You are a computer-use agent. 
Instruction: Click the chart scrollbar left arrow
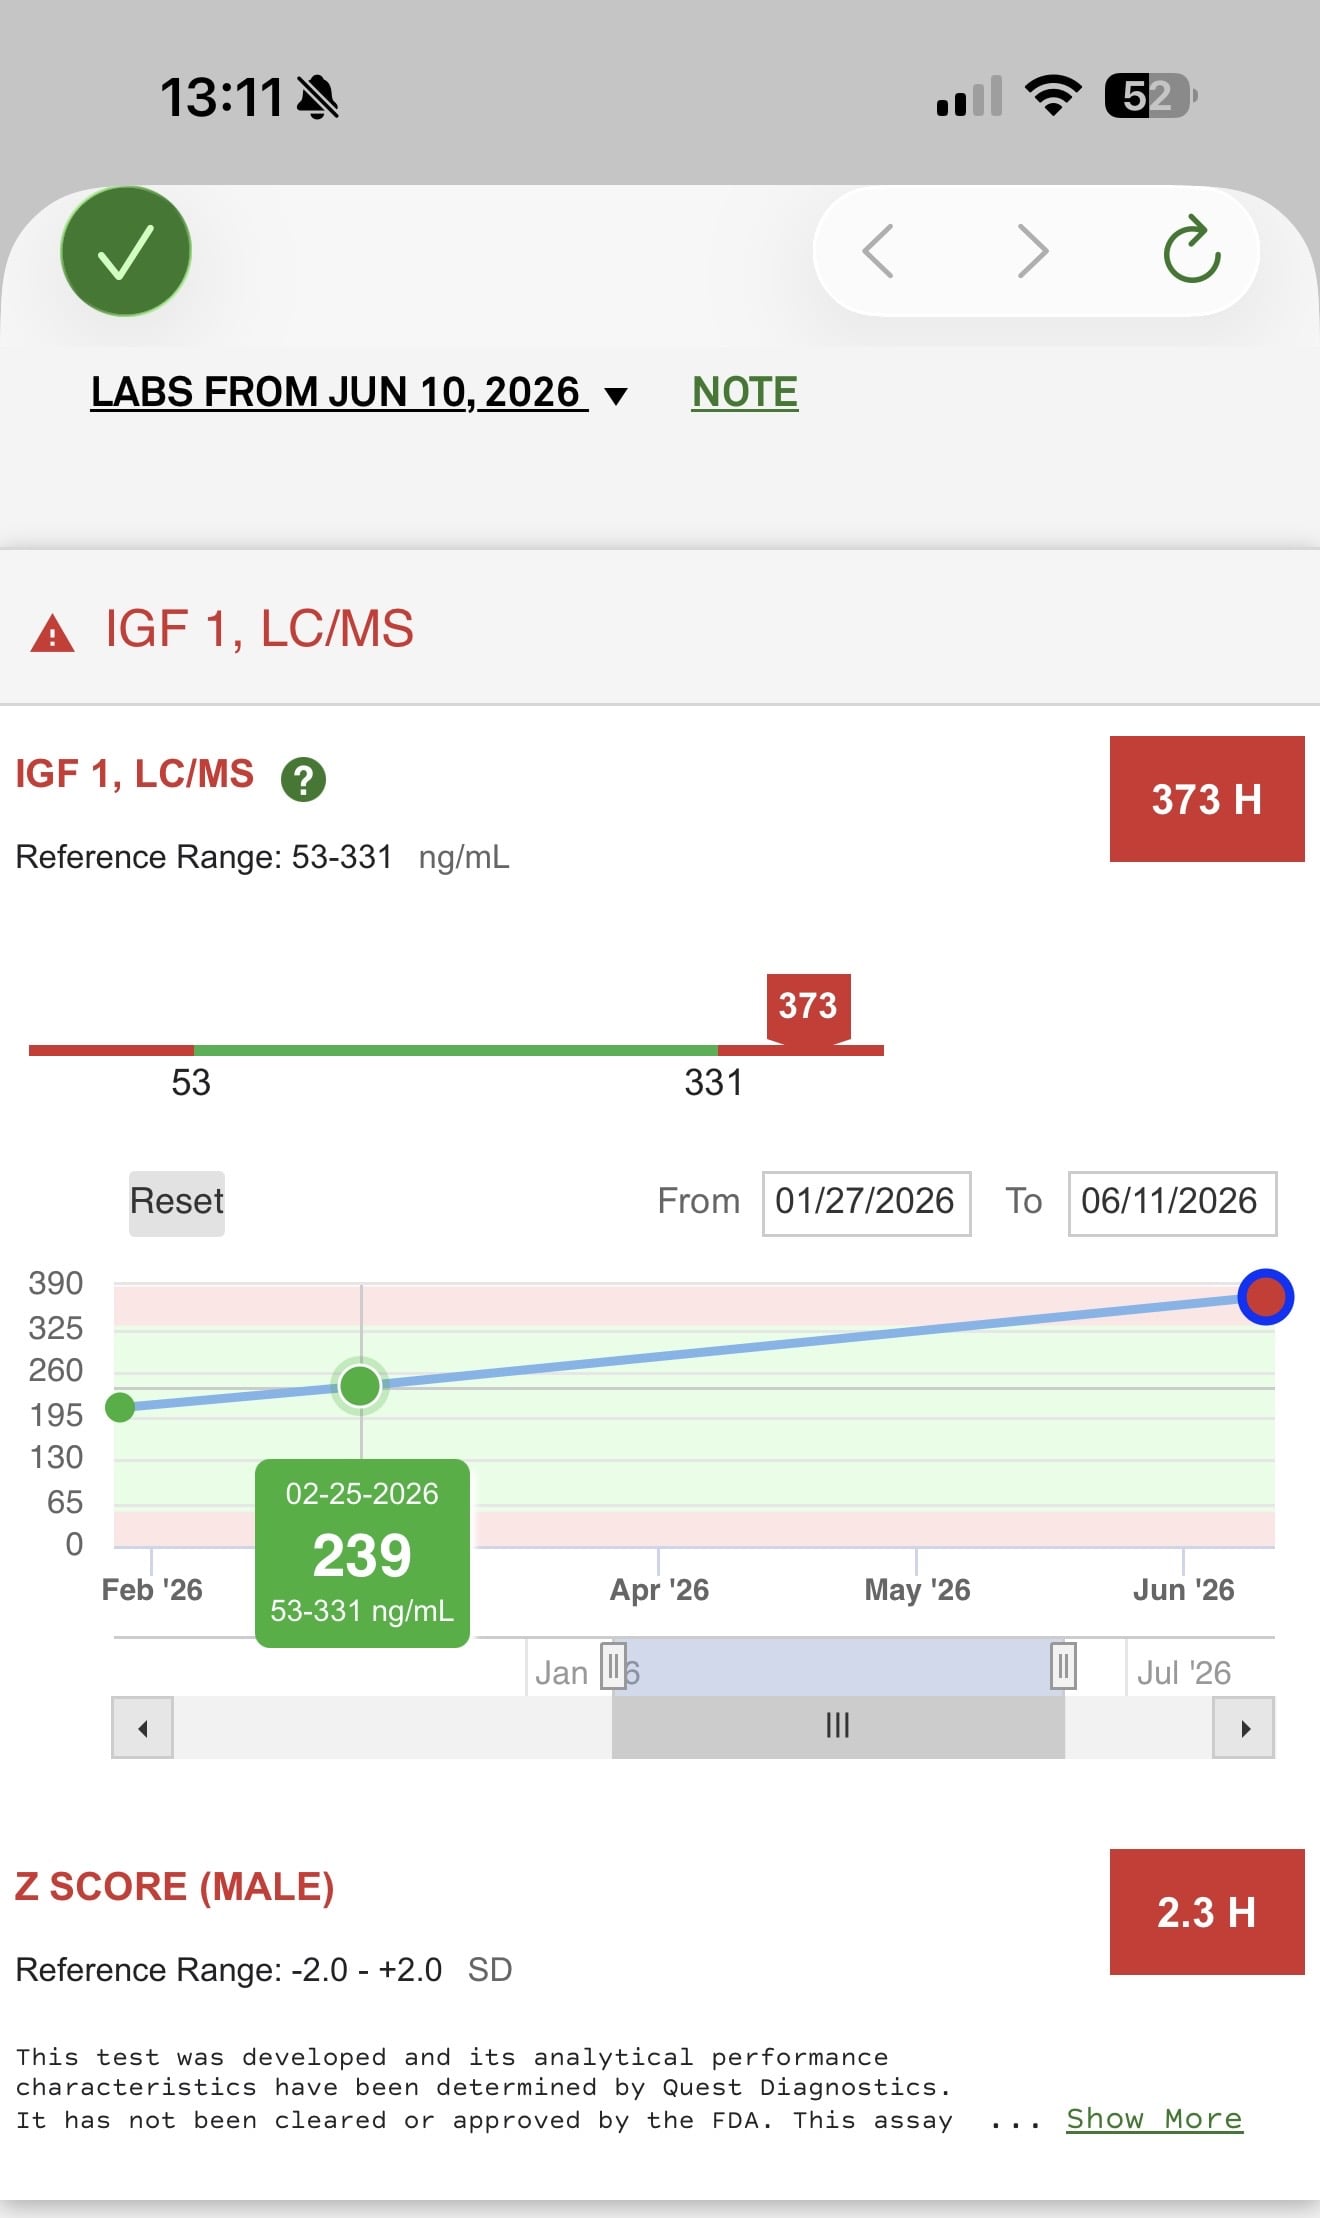143,1728
